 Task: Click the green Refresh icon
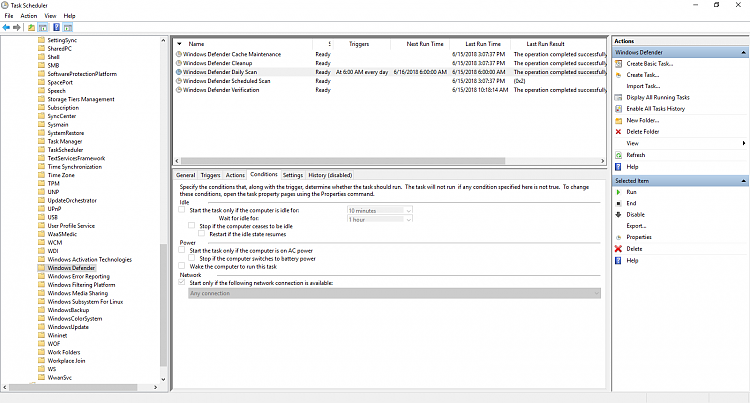(x=618, y=155)
